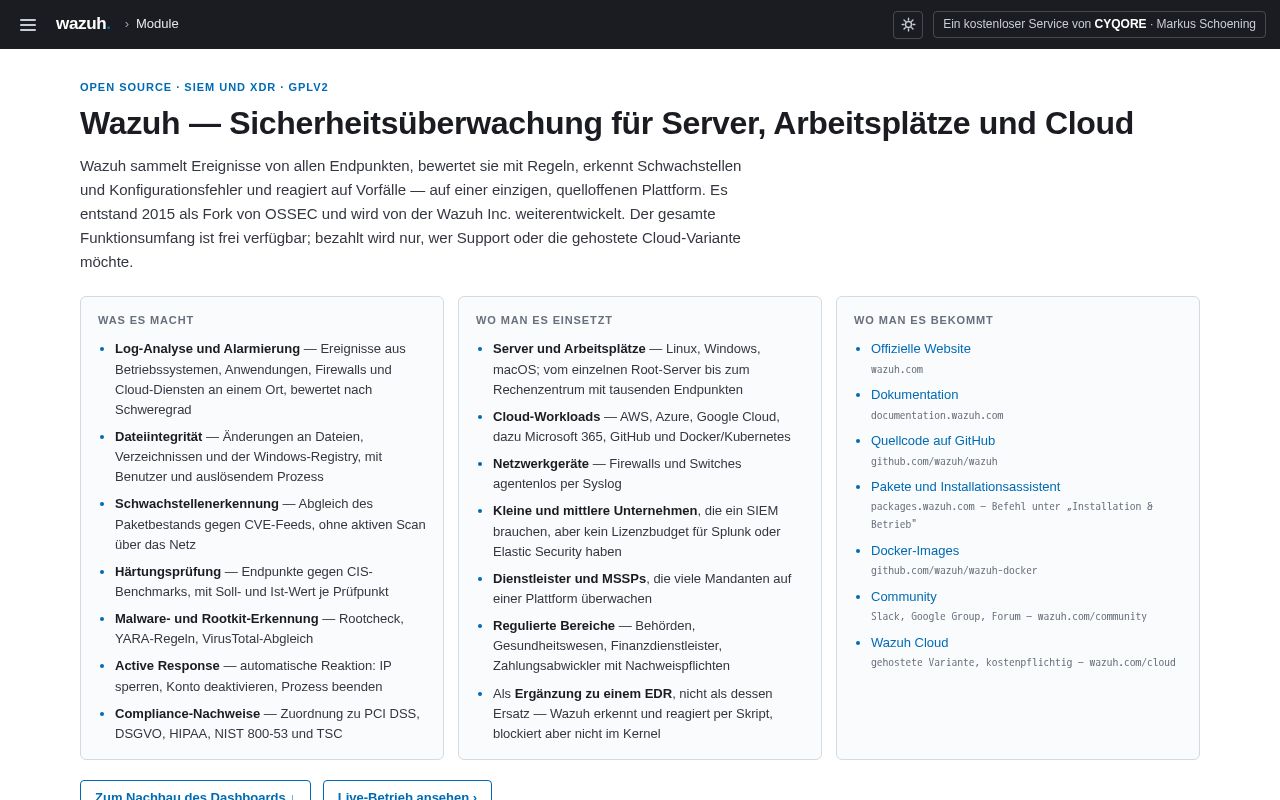Click the 'Netzwerkgeräte' list item
The image size is (1280, 800).
click(x=648, y=474)
